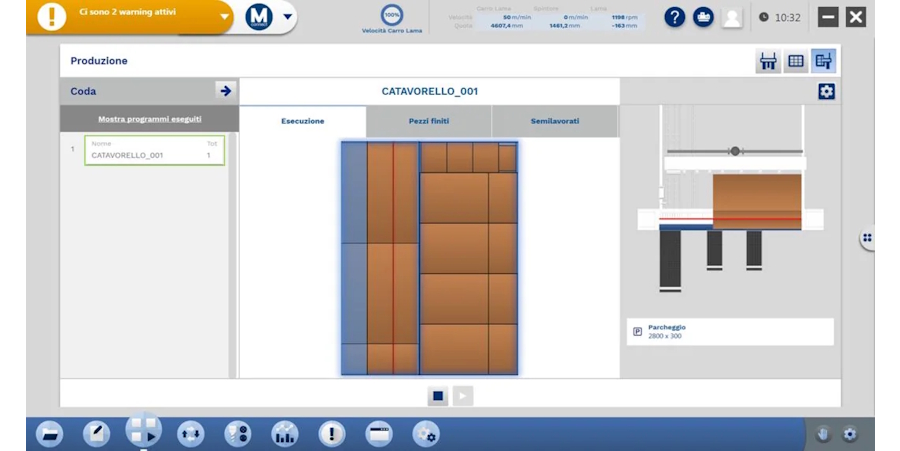Switch to the Pezzi finiti tab
The height and width of the screenshot is (451, 900).
coord(428,121)
